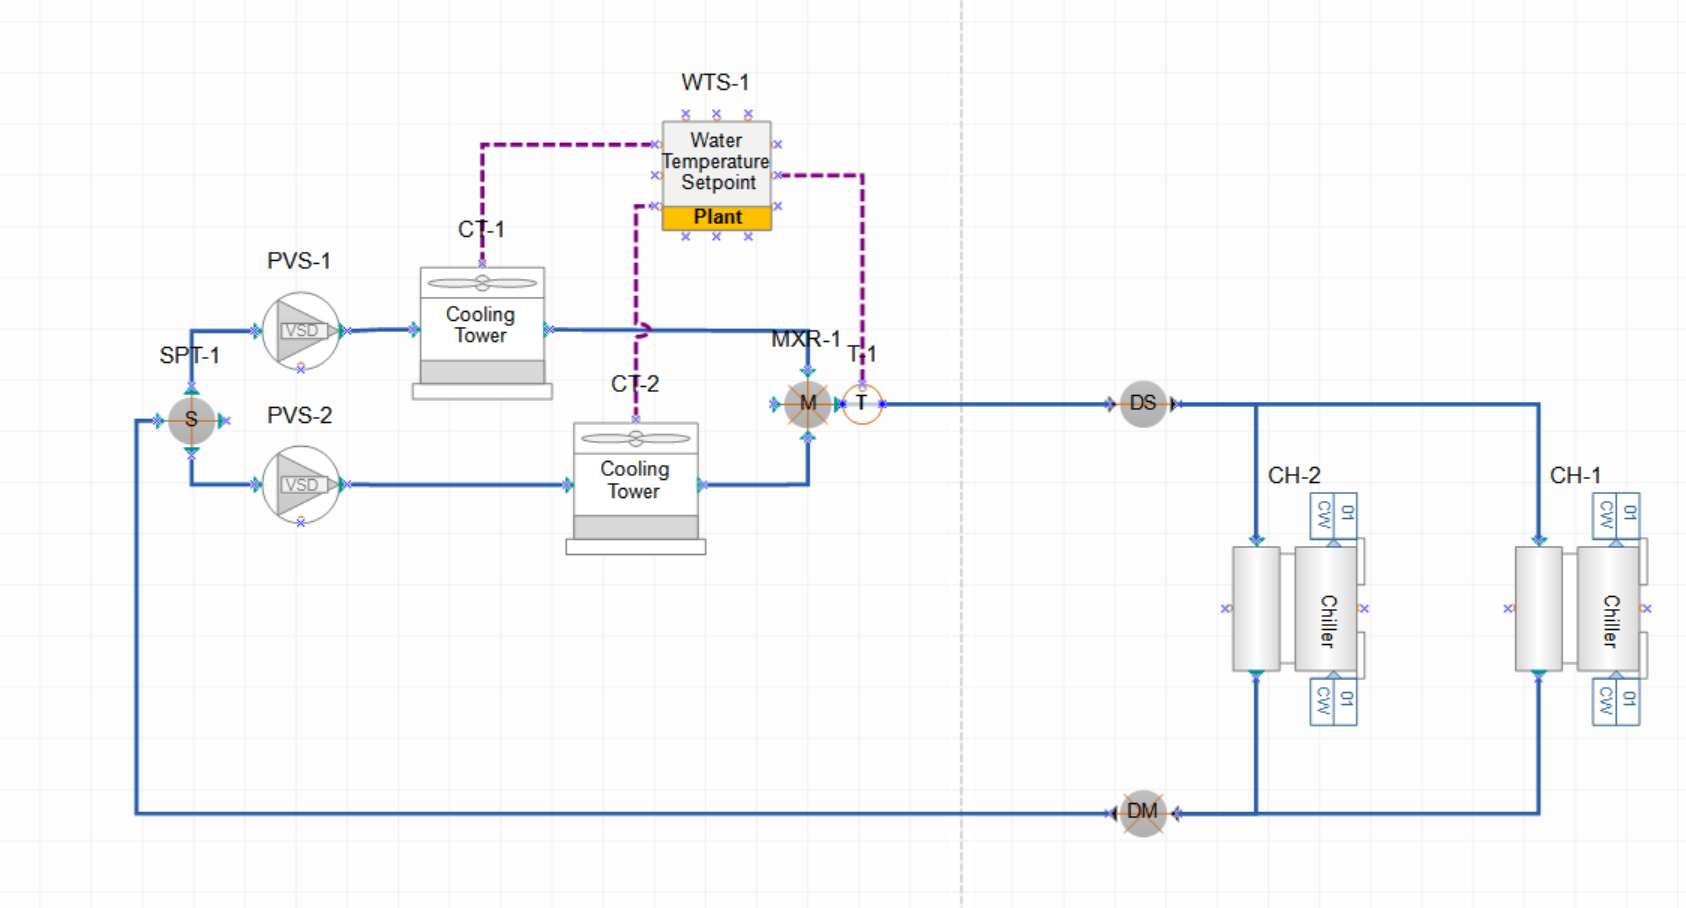Click the WTS-1 component name label
This screenshot has width=1686, height=908.
[x=715, y=82]
